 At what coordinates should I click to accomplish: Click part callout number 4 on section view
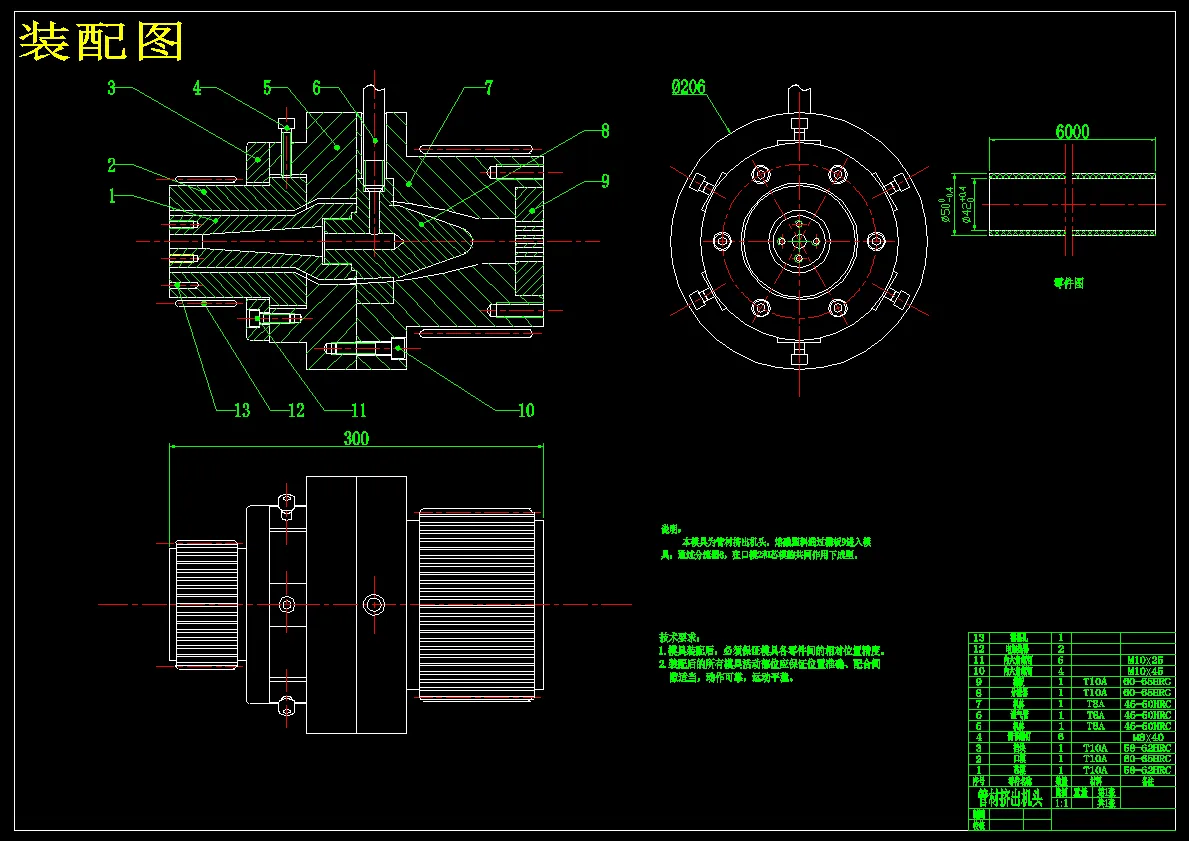pos(197,88)
